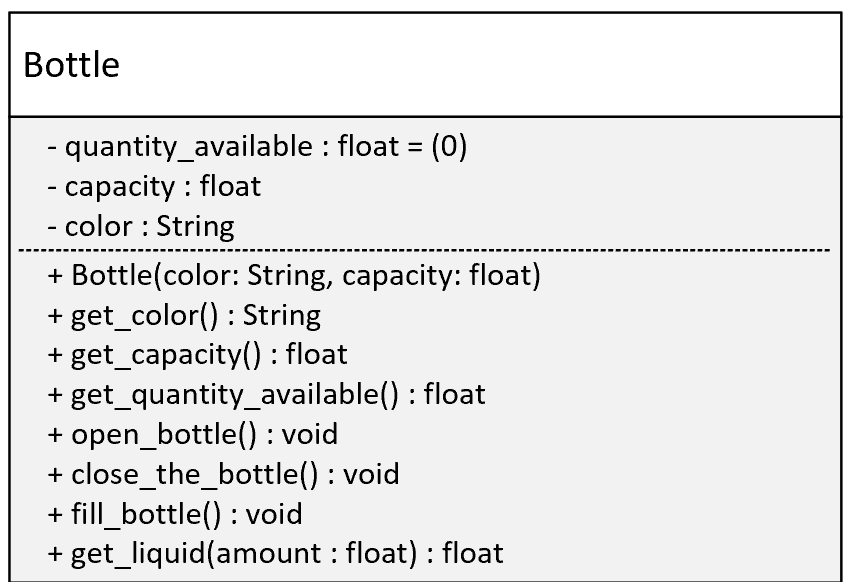Viewport: 844px width, 582px height.
Task: Select the get_liquid(amount : float) method
Action: (x=276, y=553)
